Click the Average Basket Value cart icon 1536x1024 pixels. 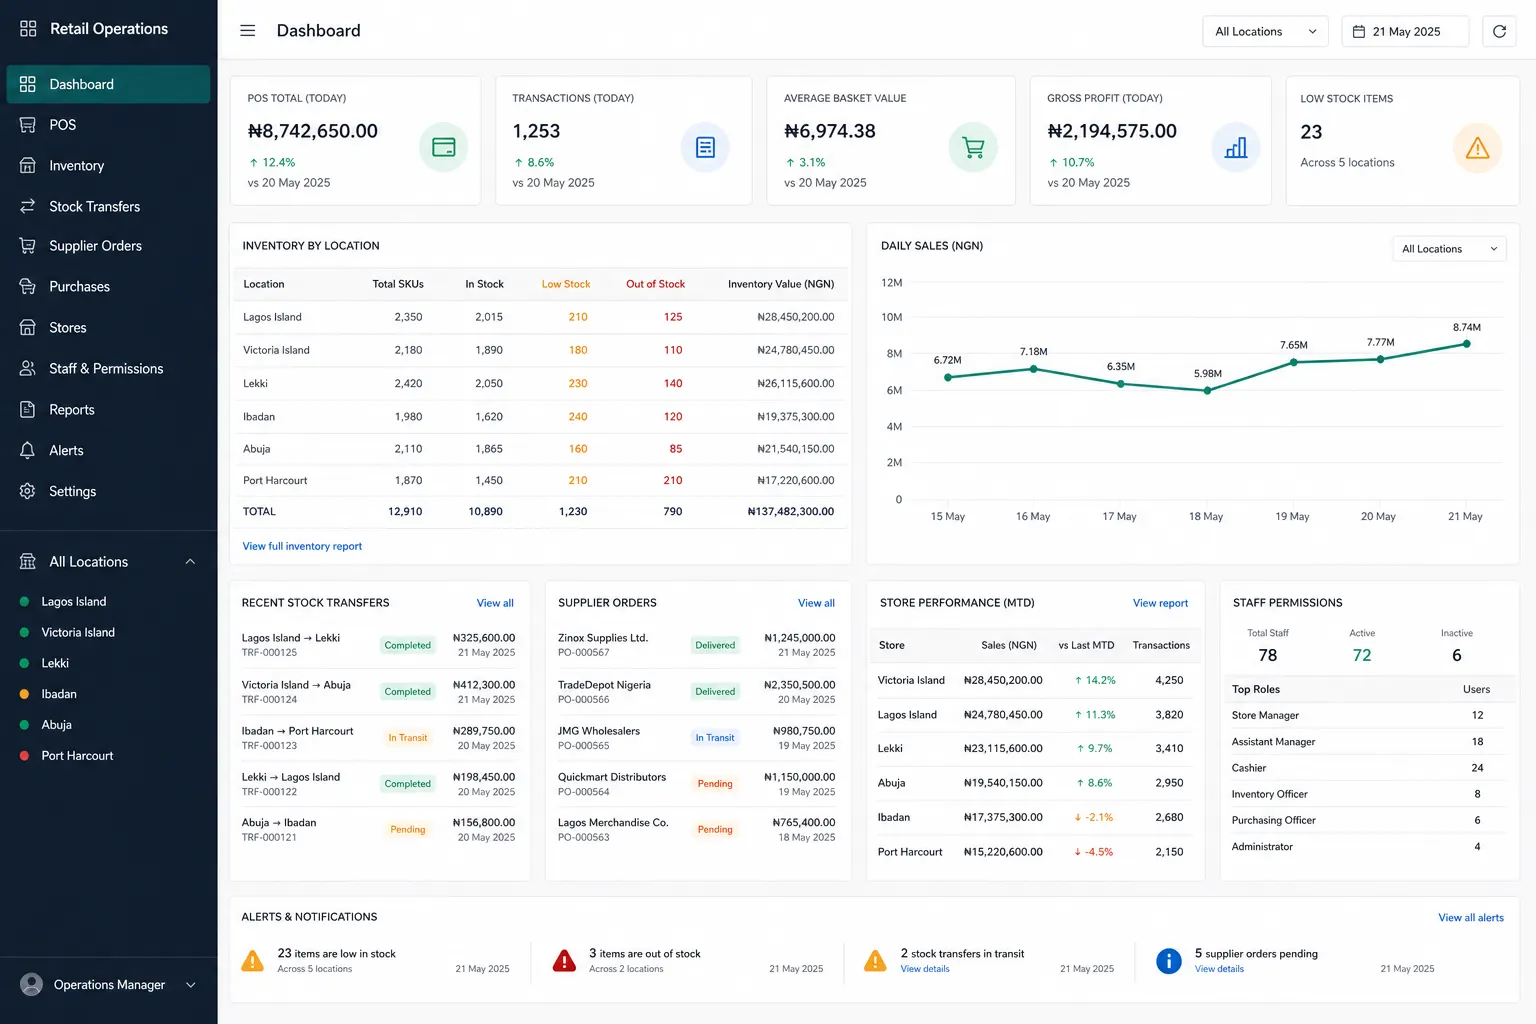(x=973, y=148)
